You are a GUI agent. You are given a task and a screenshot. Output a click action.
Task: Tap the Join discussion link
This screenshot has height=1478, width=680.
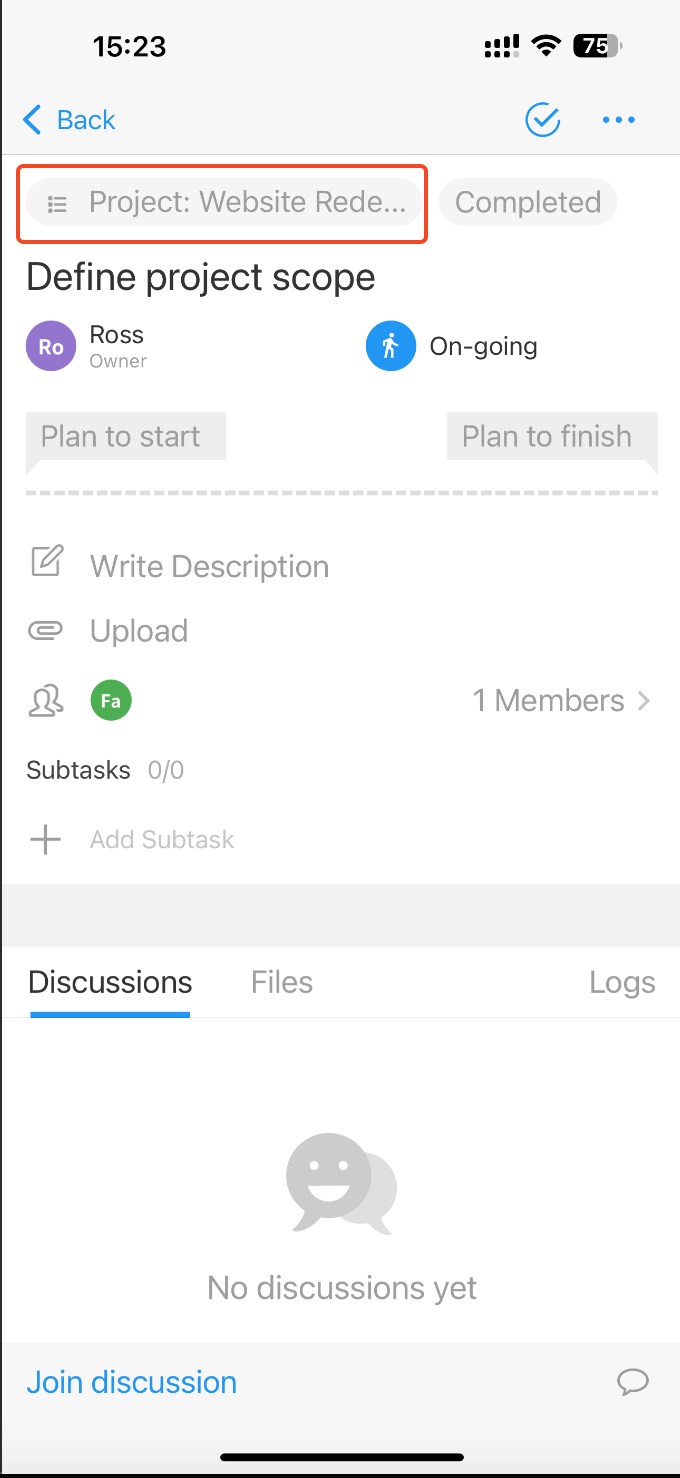pyautogui.click(x=132, y=1382)
